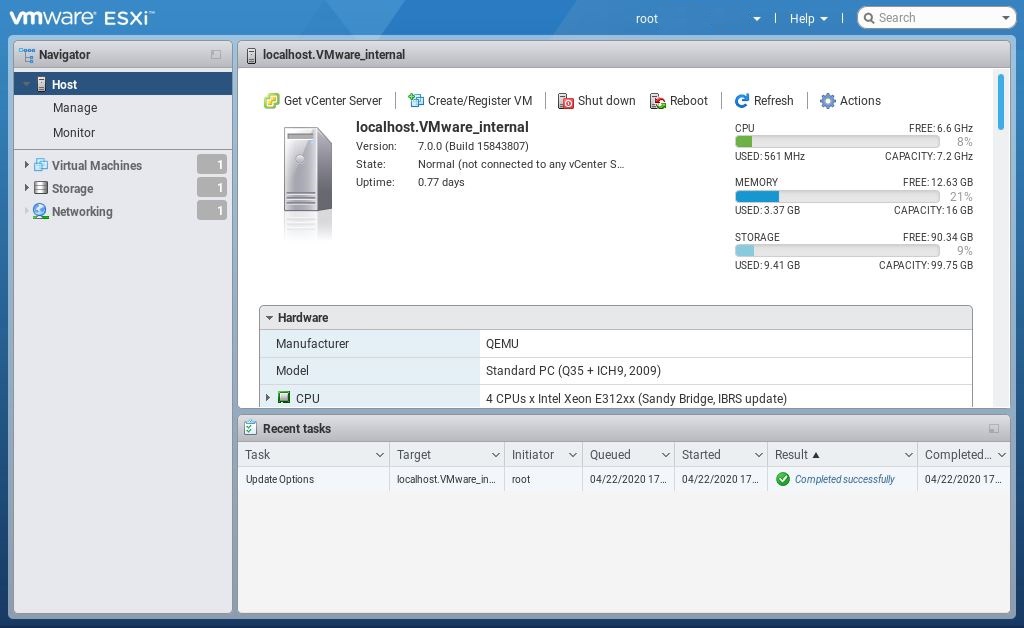Minimize the Recent tasks panel
This screenshot has height=628, width=1024.
point(993,429)
